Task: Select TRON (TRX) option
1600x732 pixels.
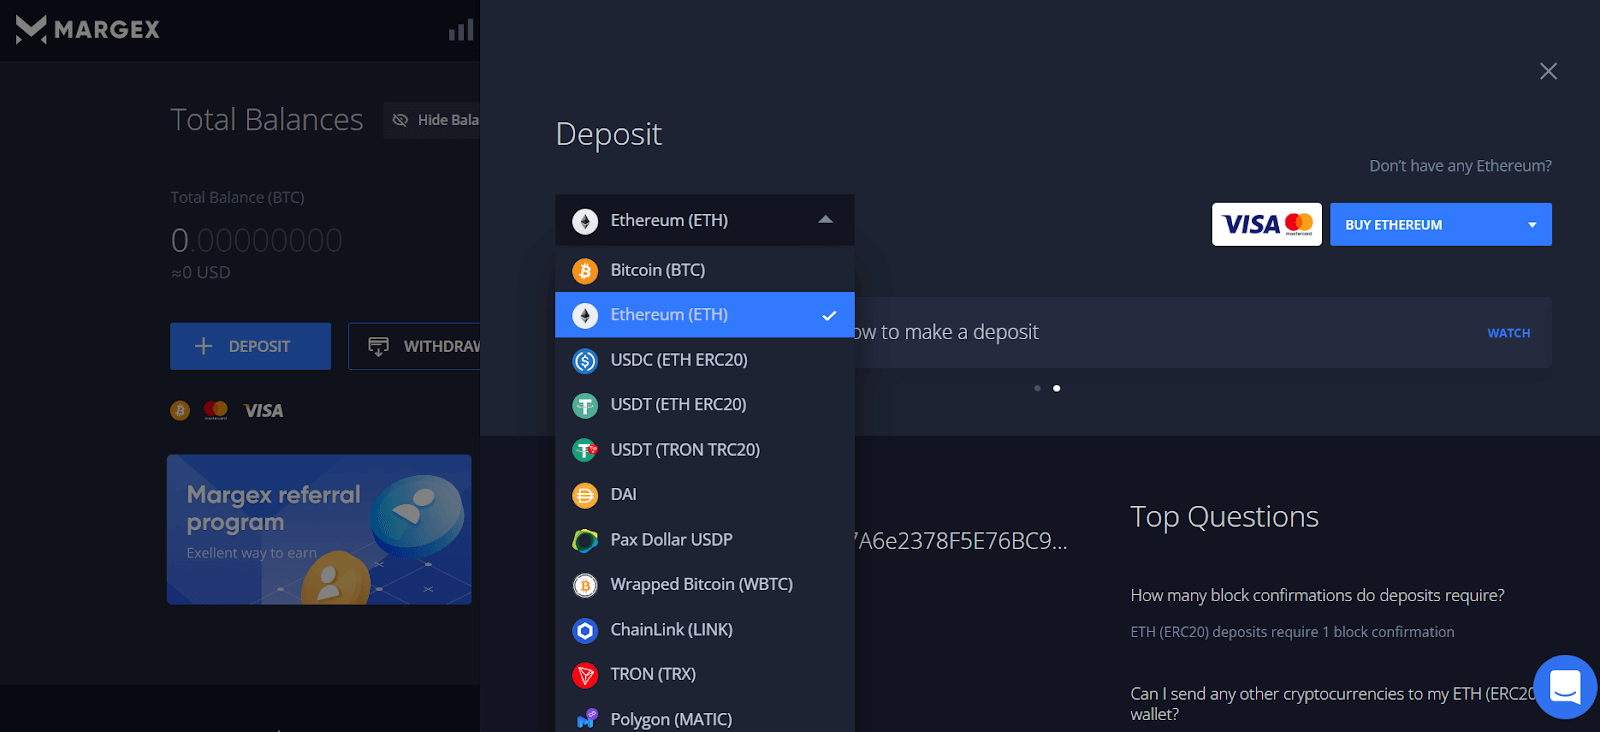Action: (705, 675)
